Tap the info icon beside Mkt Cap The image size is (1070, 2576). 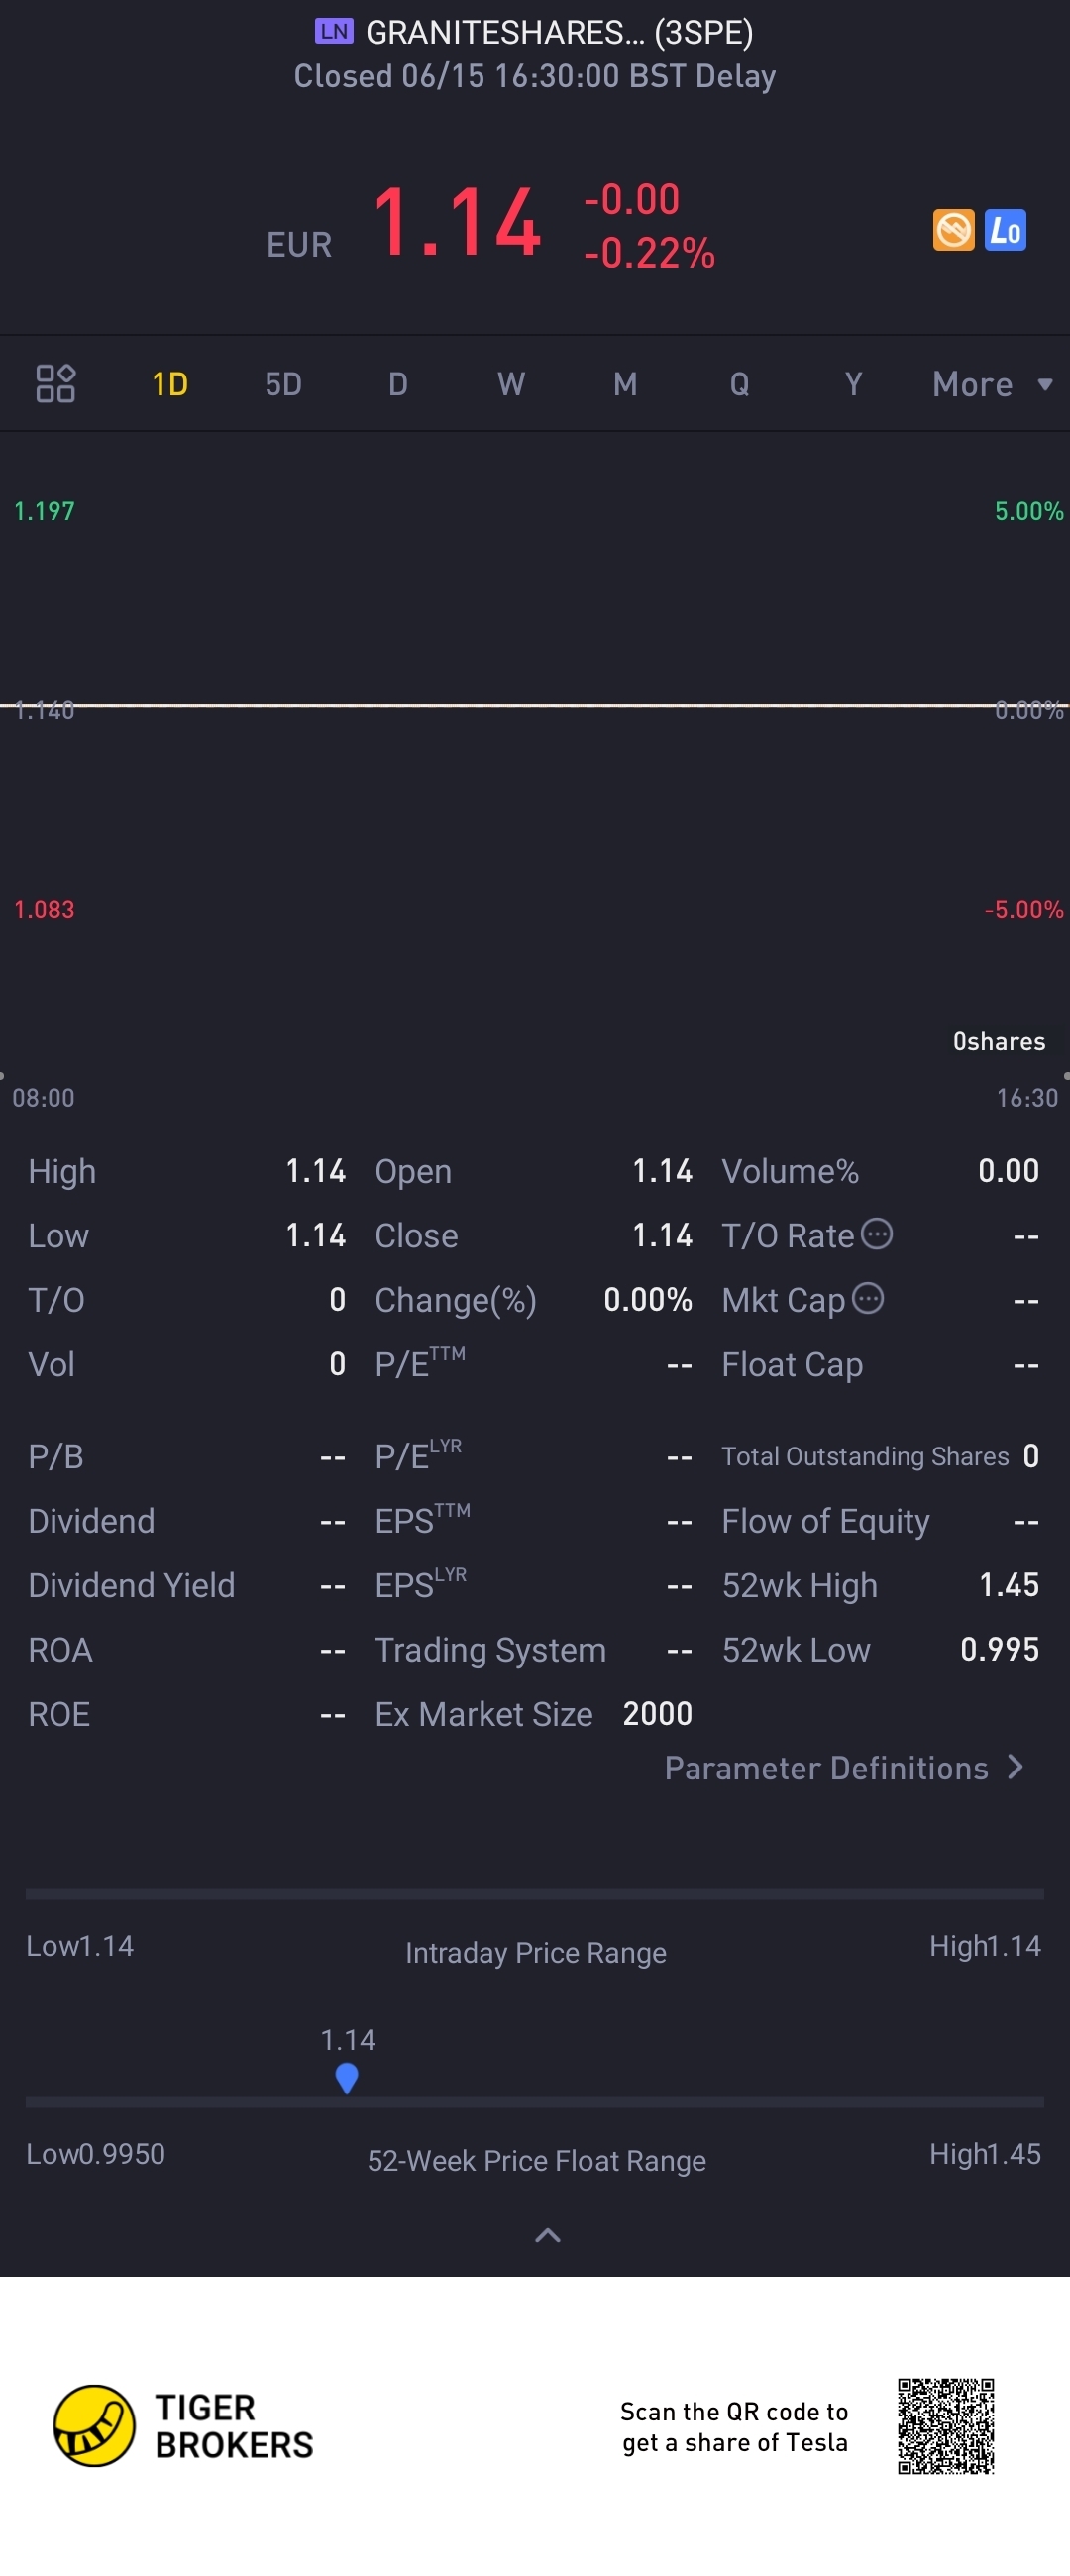tap(868, 1298)
